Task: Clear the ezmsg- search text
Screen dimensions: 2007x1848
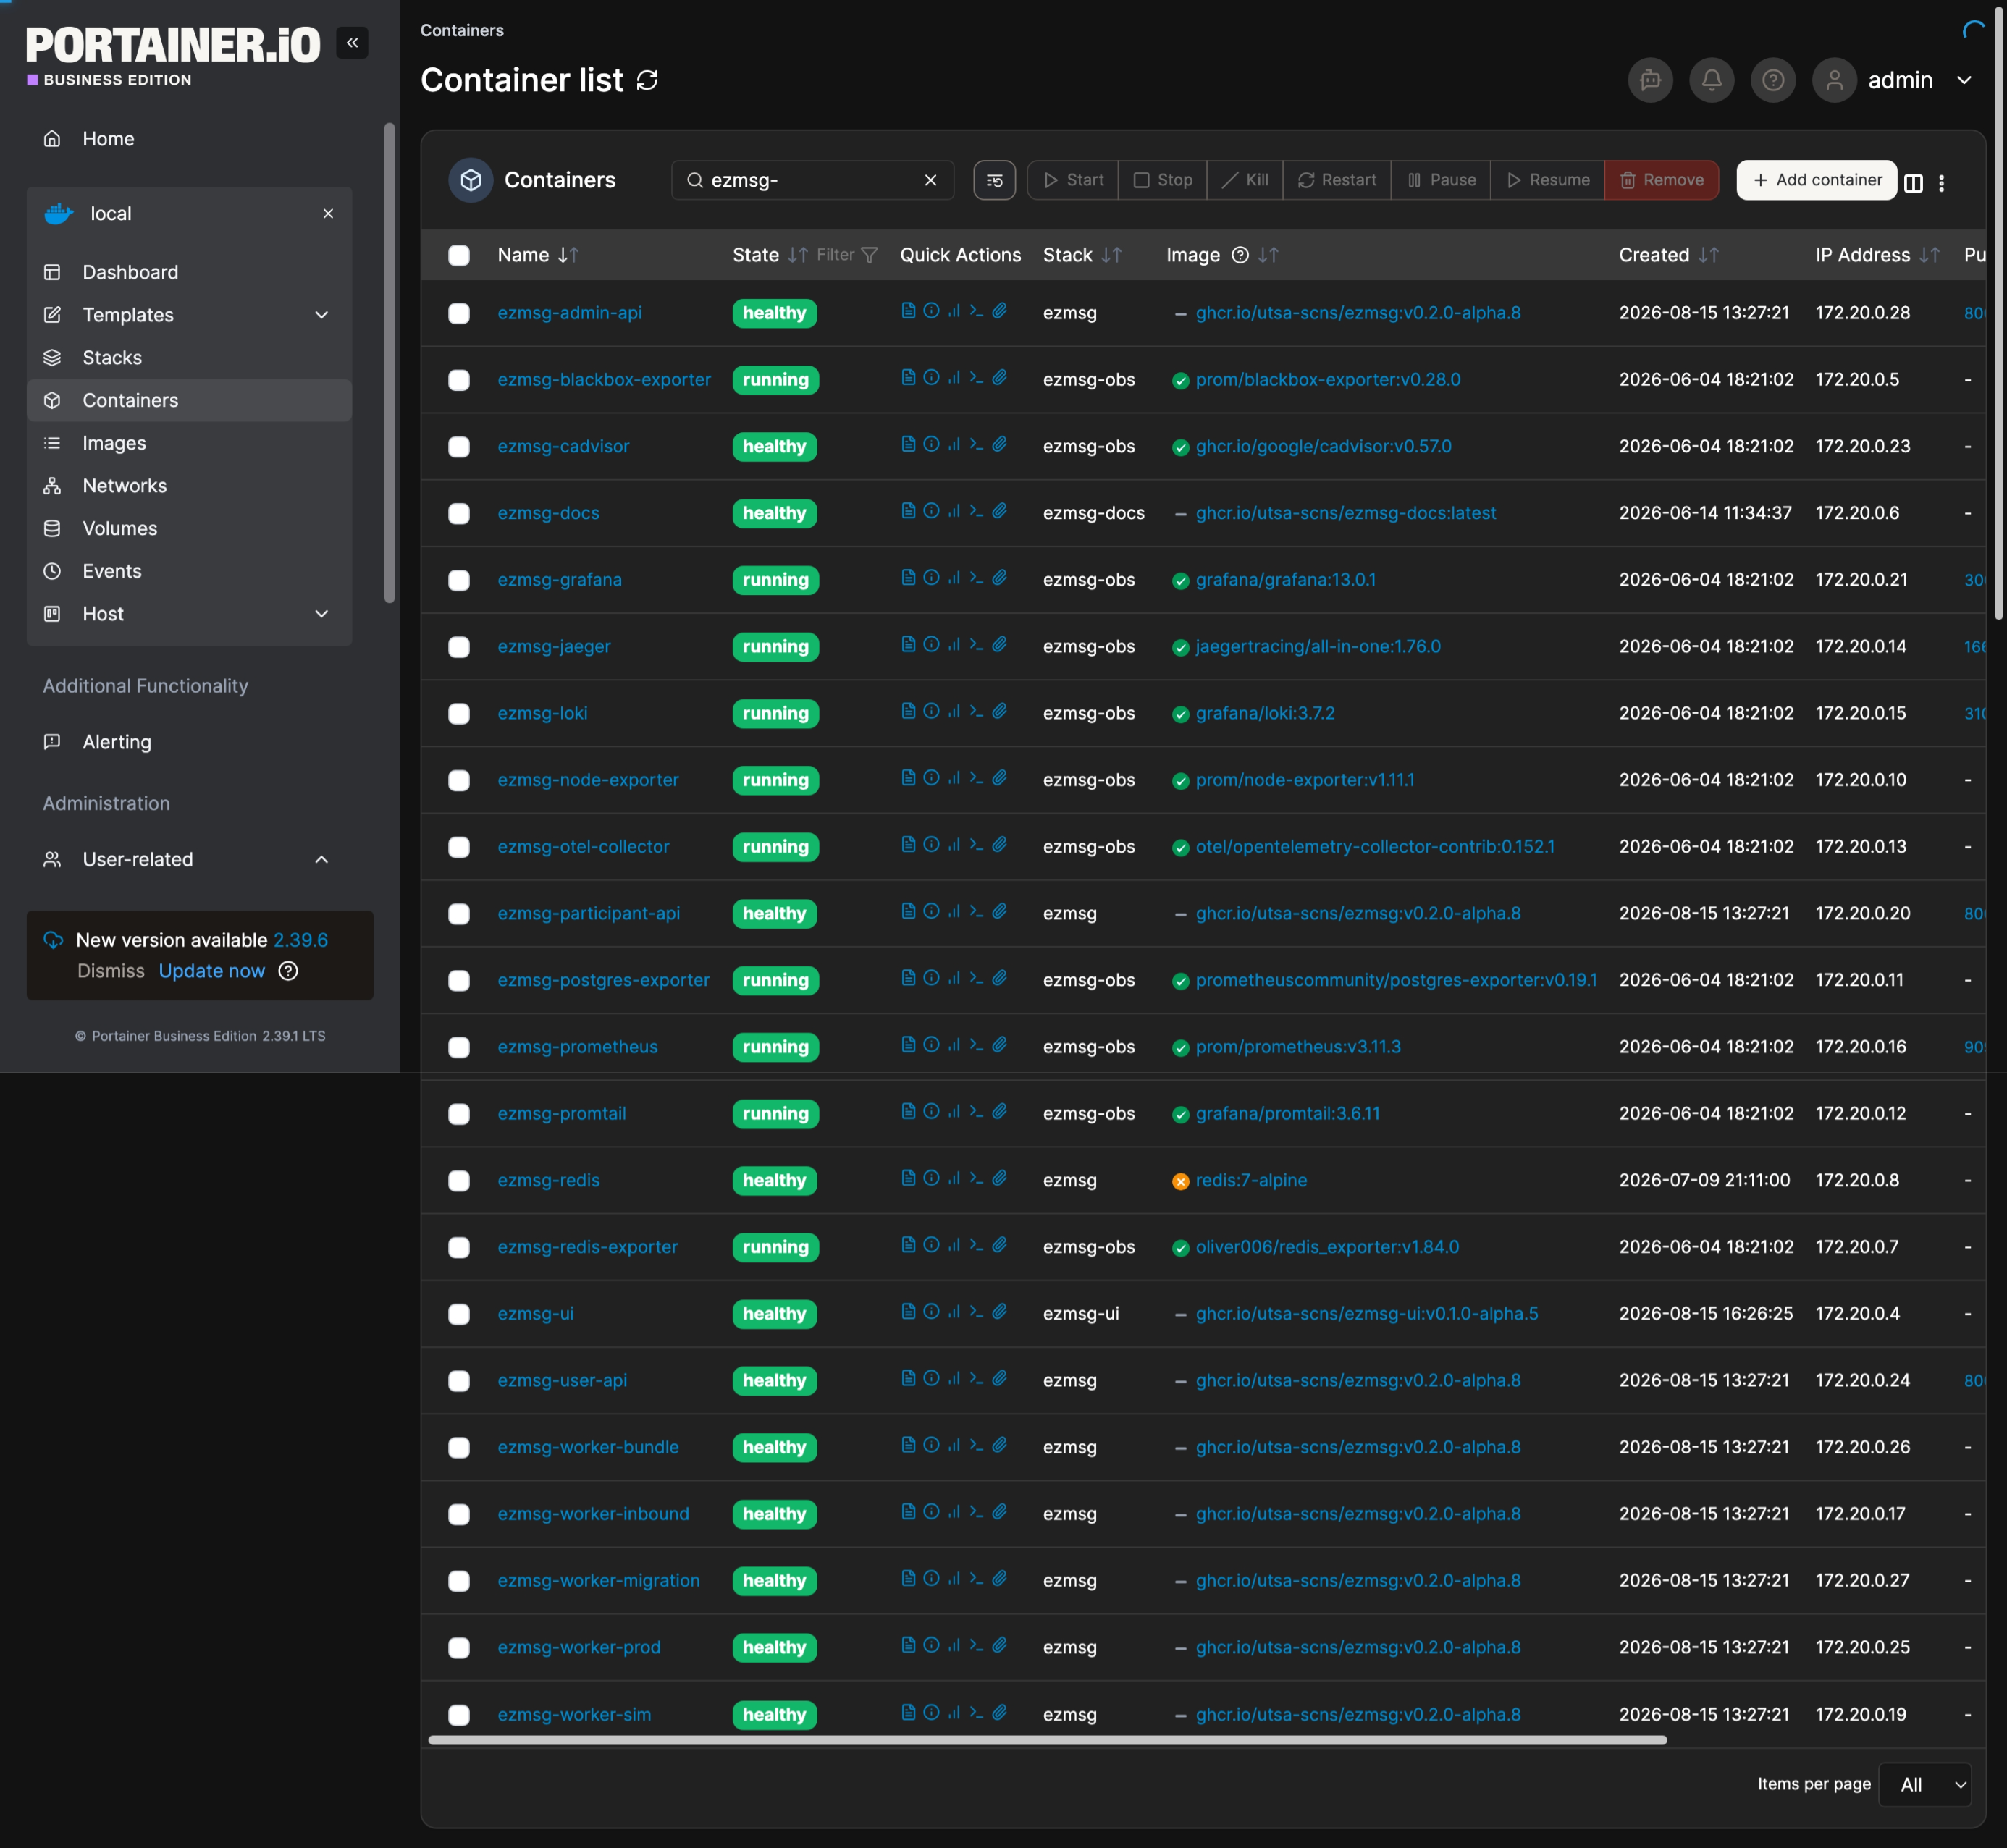Action: (930, 180)
